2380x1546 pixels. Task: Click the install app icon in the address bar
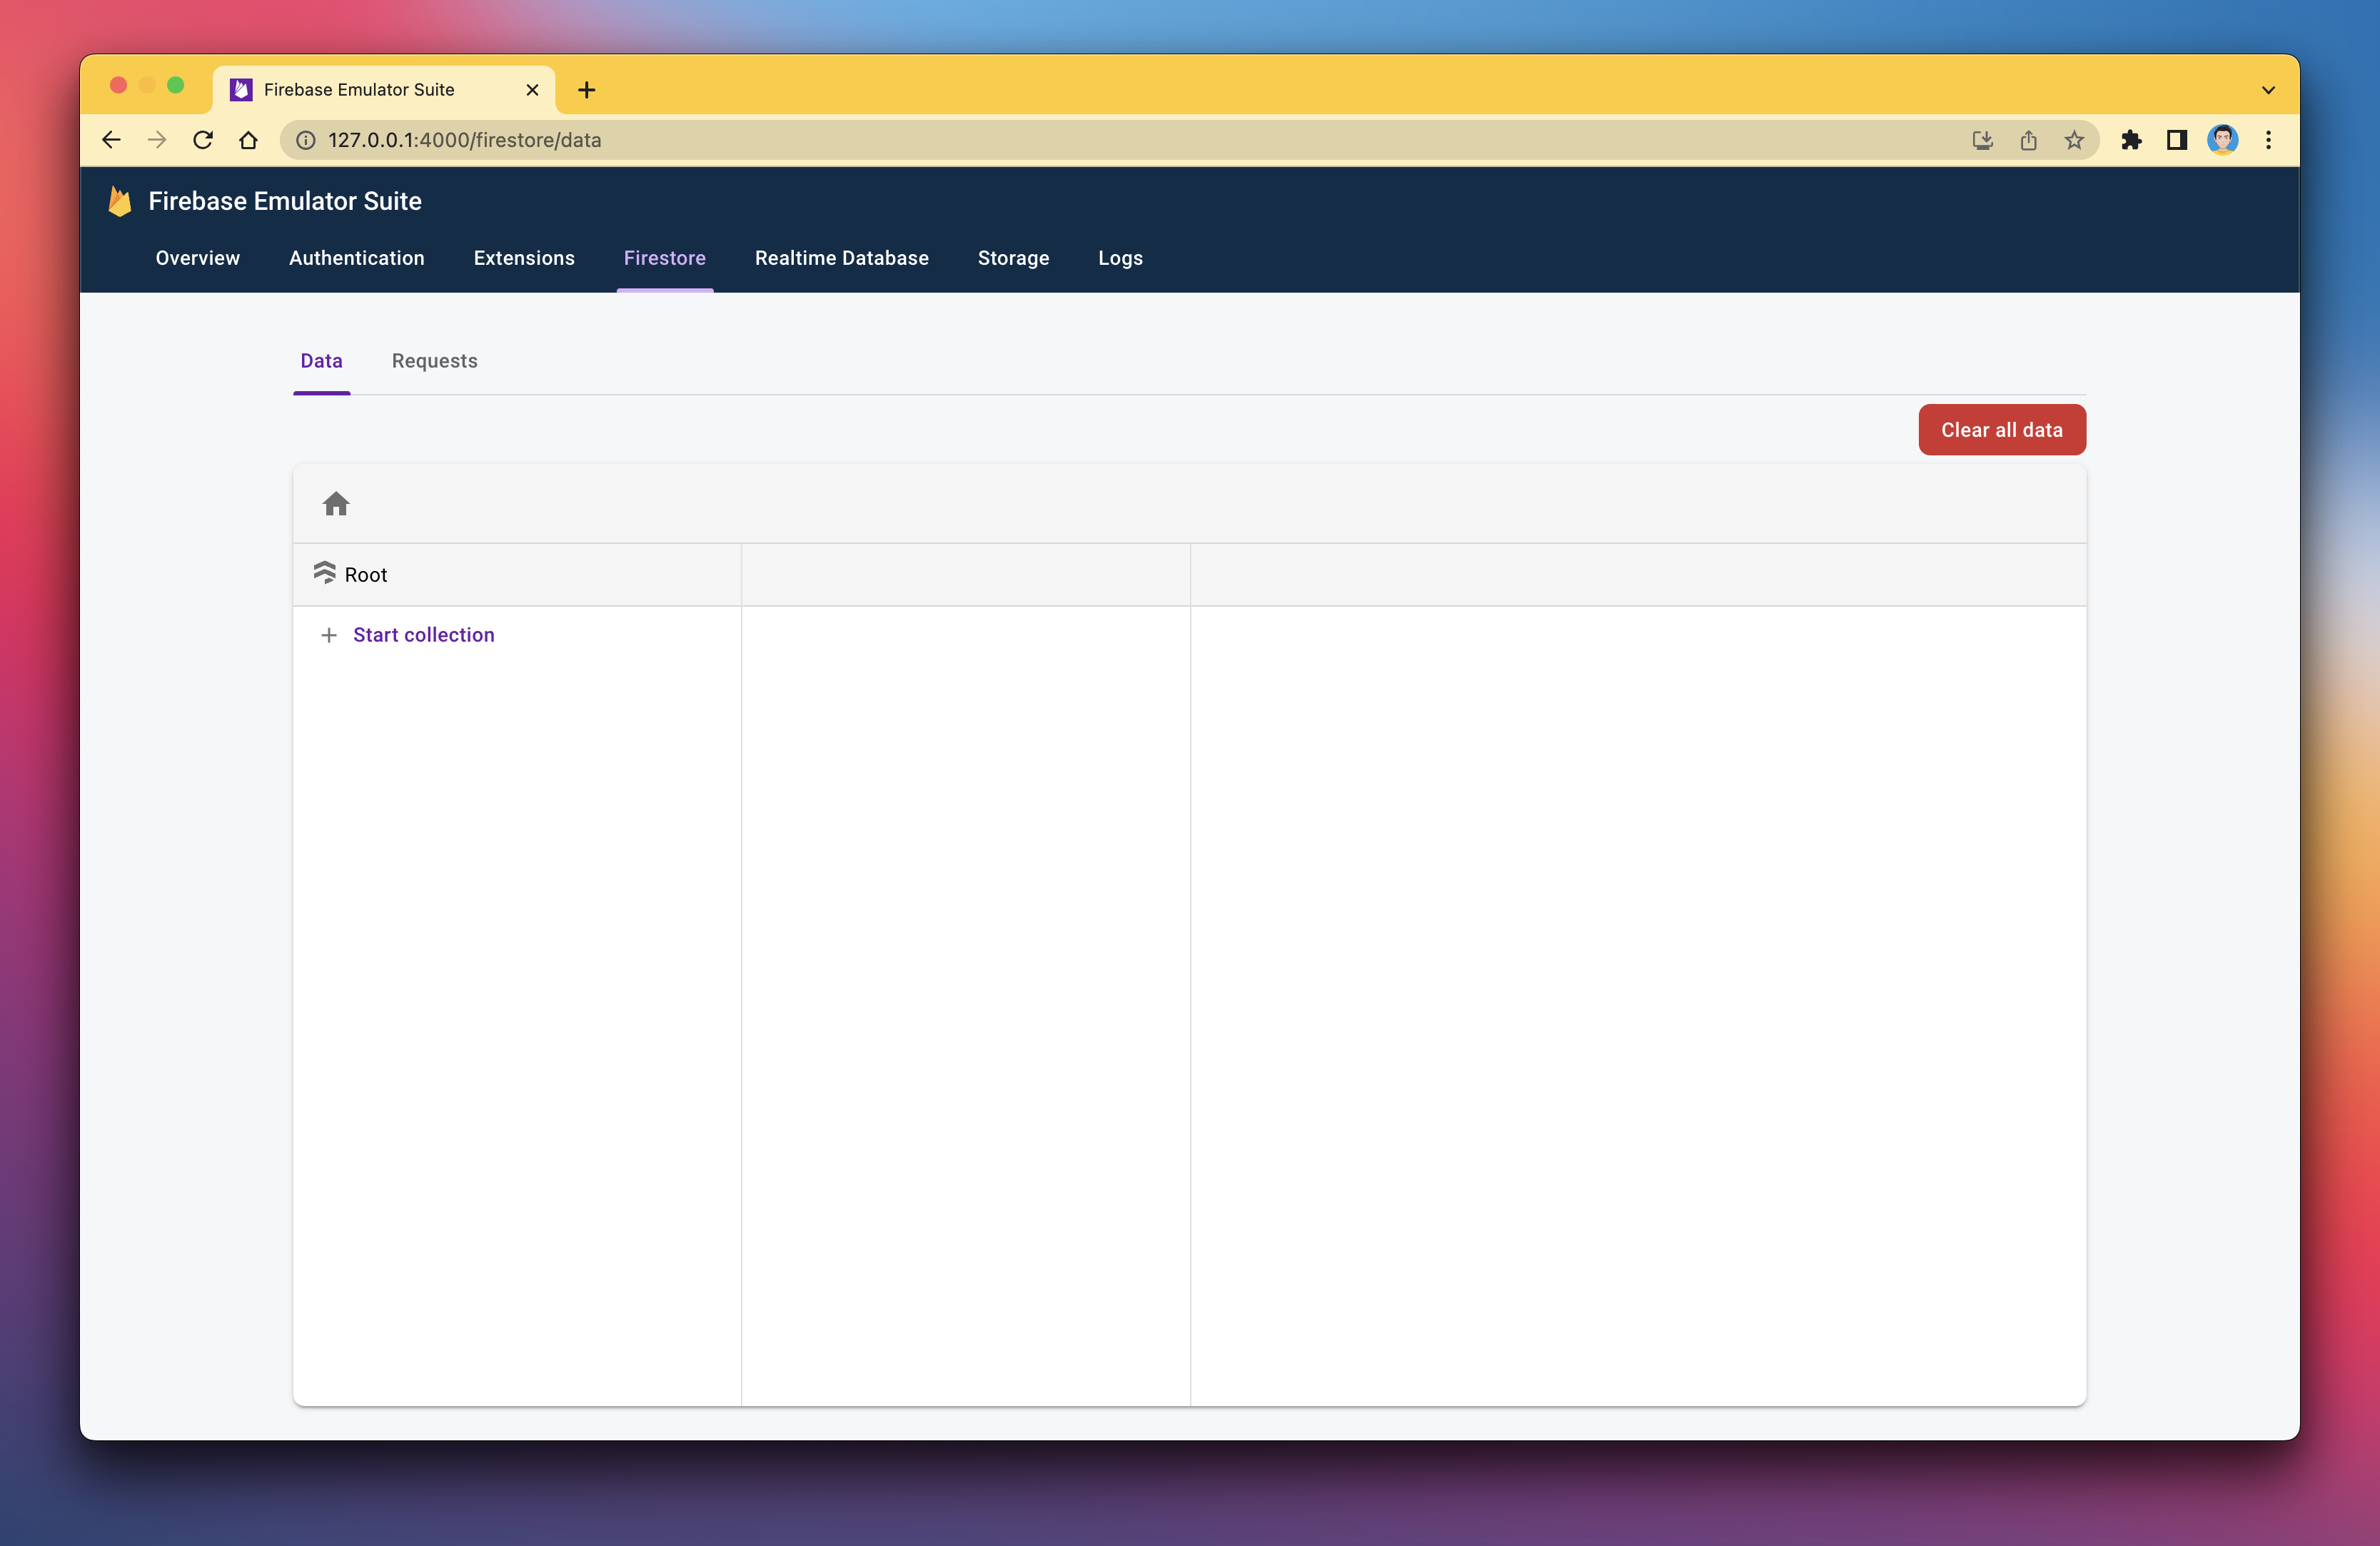[x=1982, y=140]
